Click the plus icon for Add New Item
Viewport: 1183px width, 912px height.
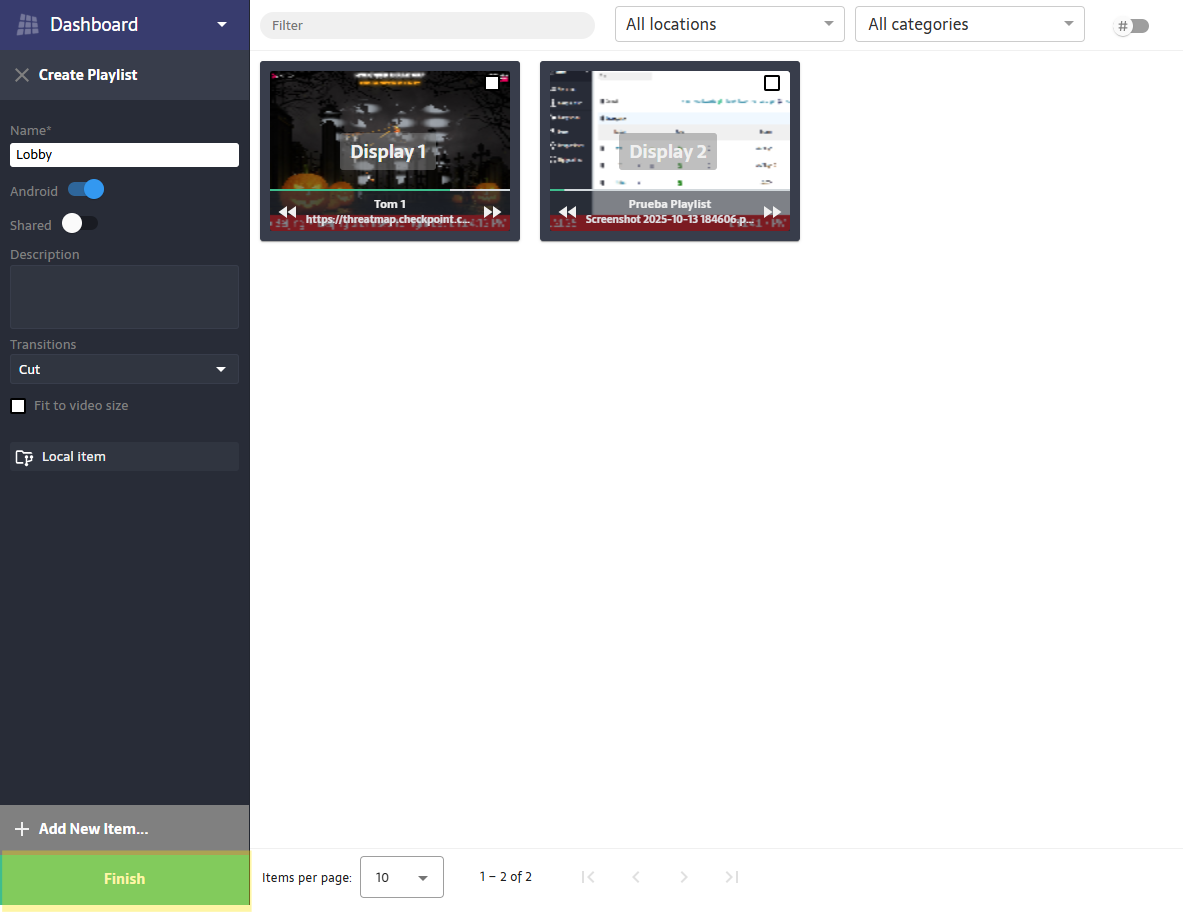[22, 829]
